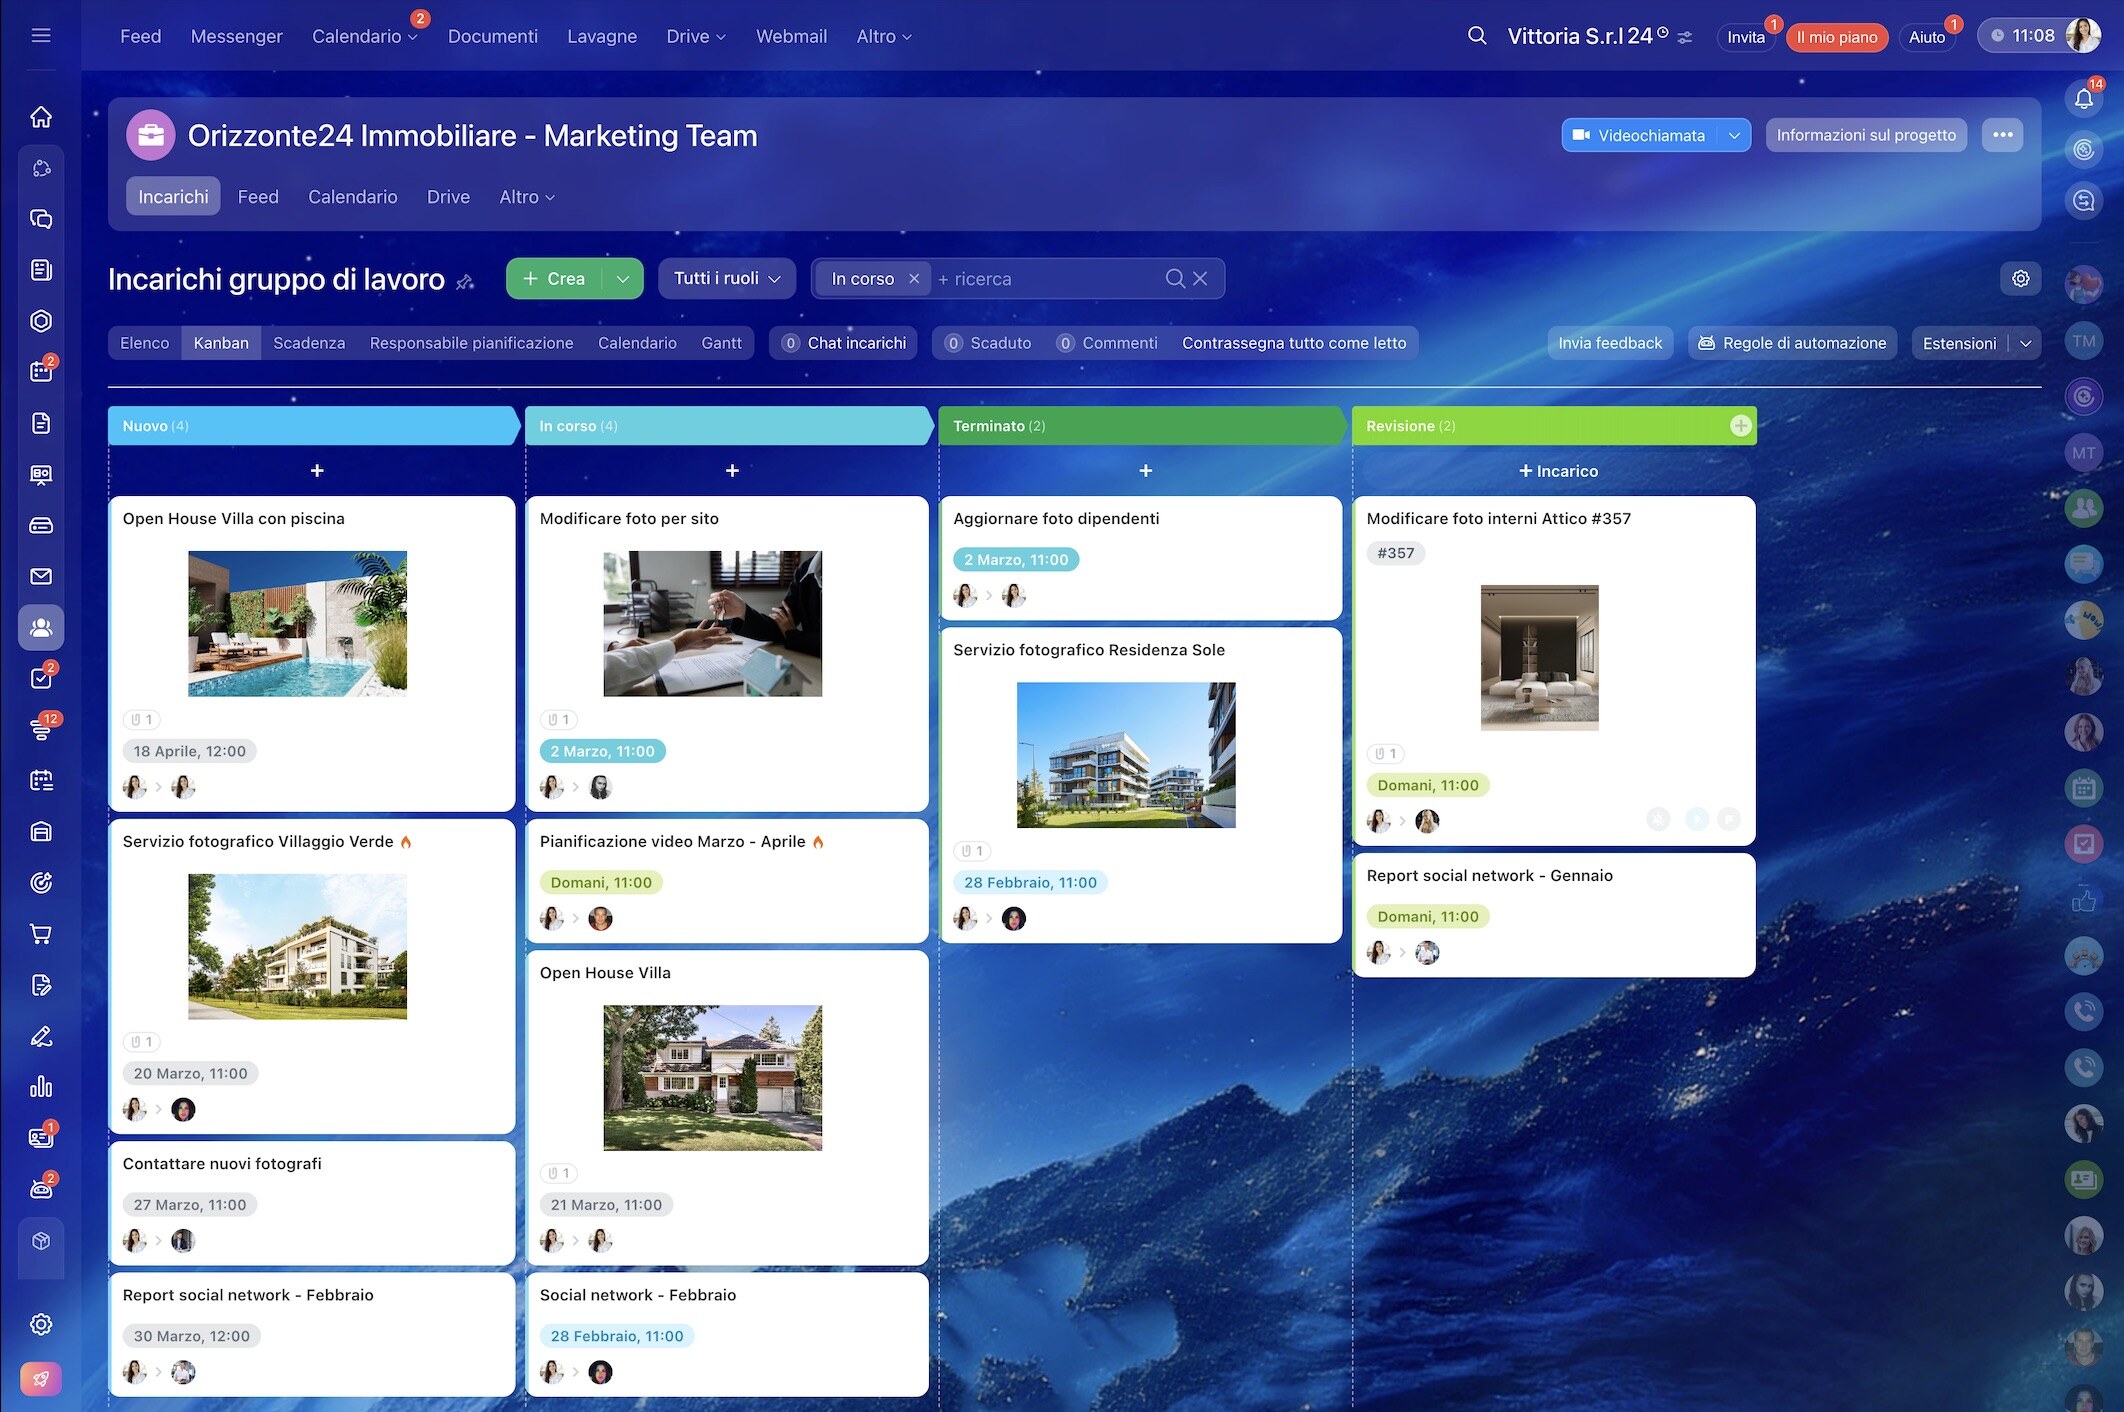Open the shopping cart icon in sidebar
This screenshot has height=1412, width=2124.
point(41,934)
